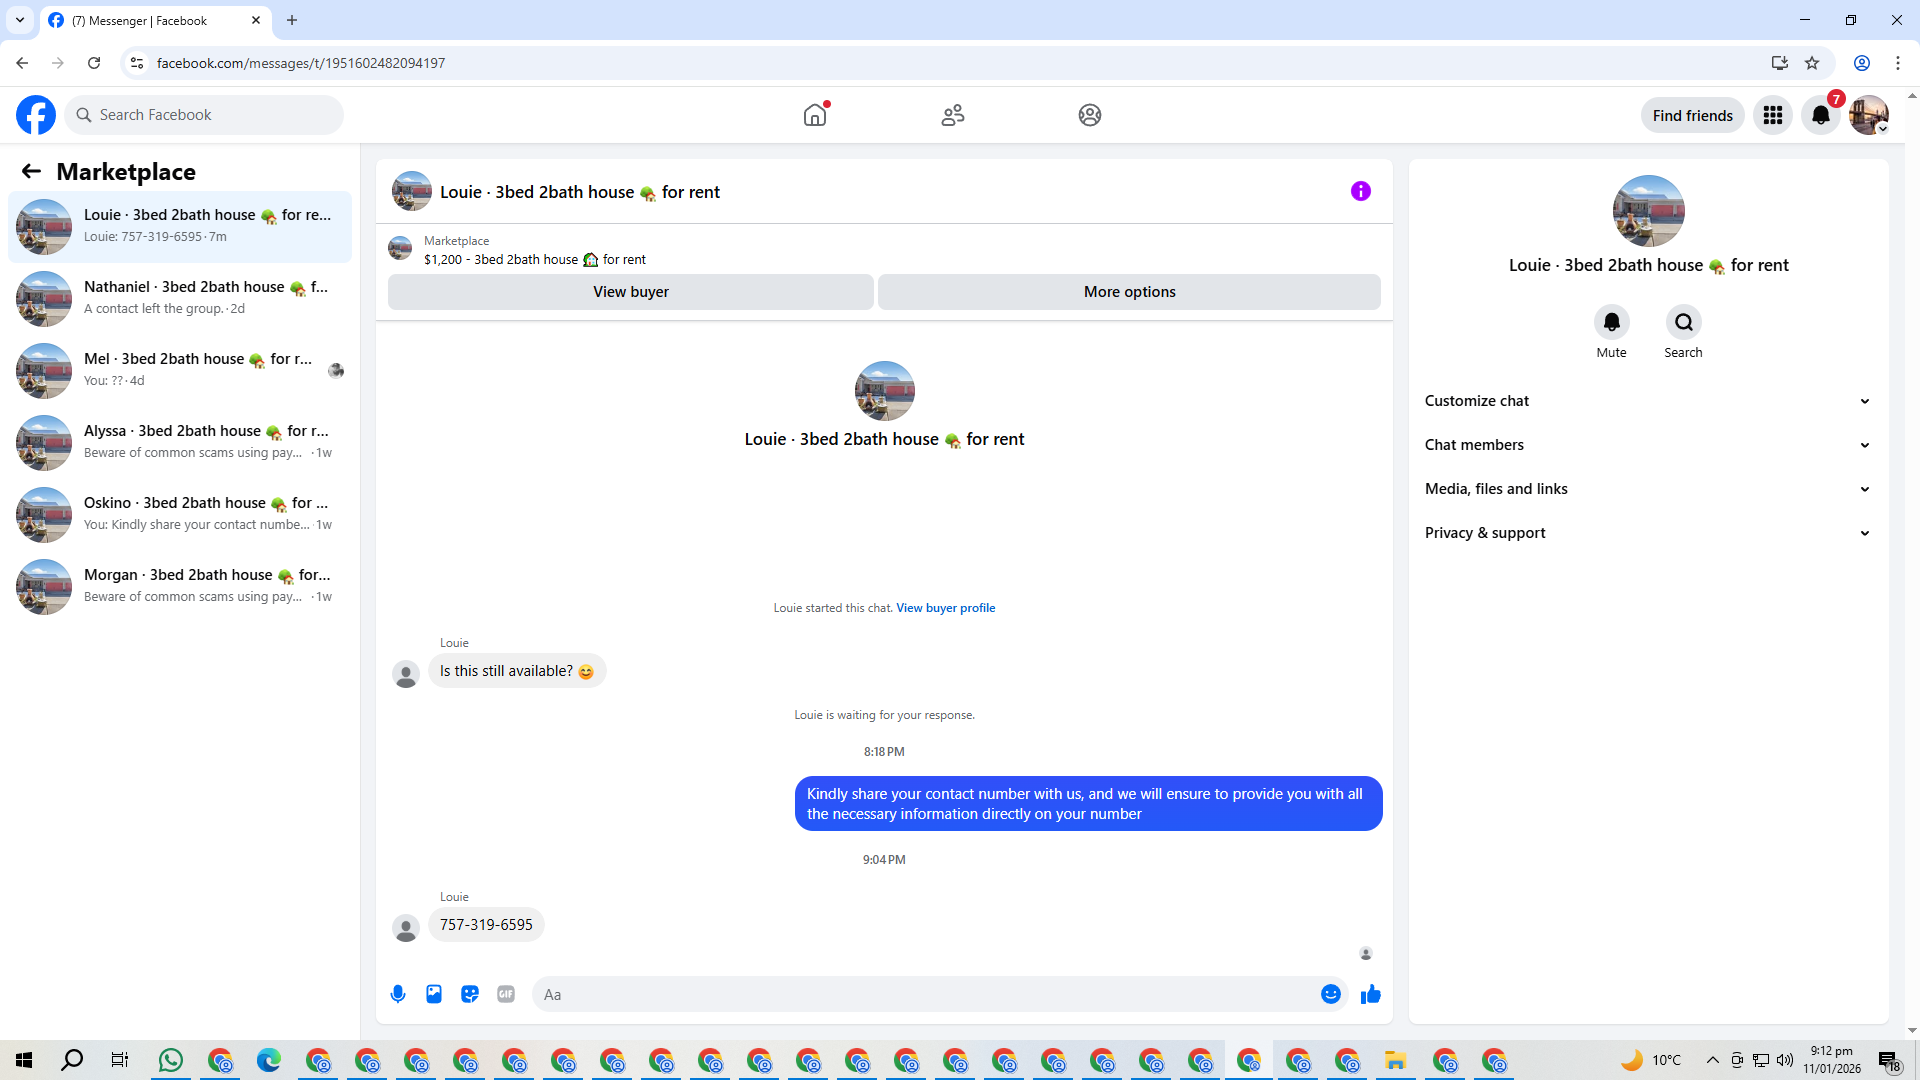Click the "Is this still available?" message
This screenshot has width=1920, height=1080.
pyautogui.click(x=517, y=671)
